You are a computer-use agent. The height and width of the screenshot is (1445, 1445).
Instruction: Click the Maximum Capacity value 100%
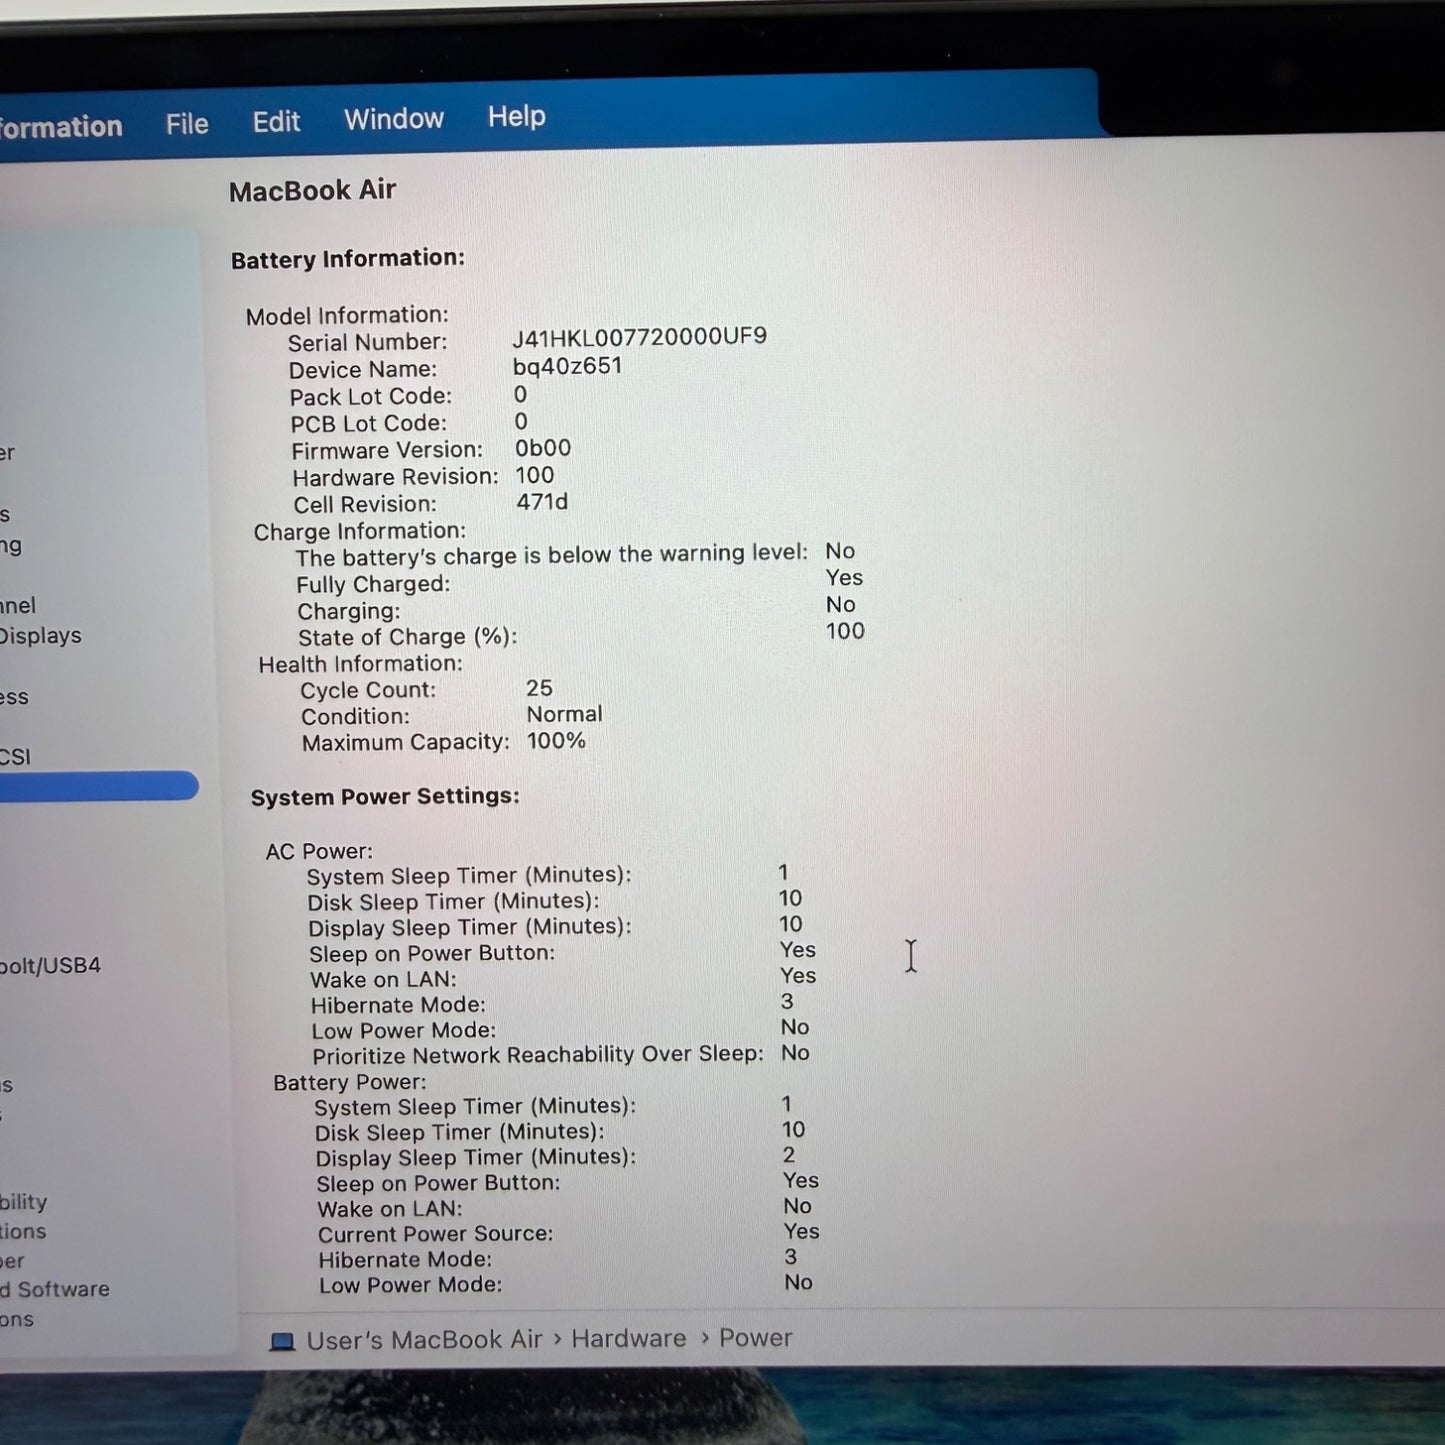(x=556, y=741)
